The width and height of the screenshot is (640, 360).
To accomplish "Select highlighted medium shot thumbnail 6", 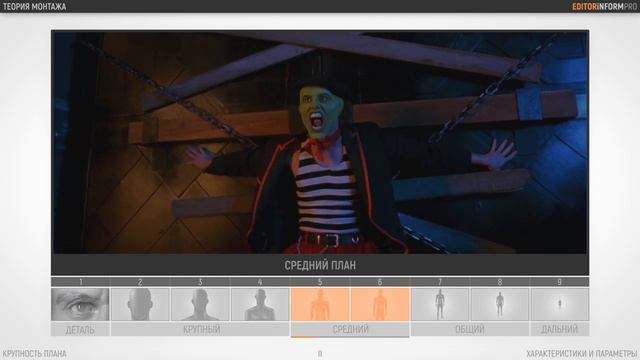I will point(380,304).
